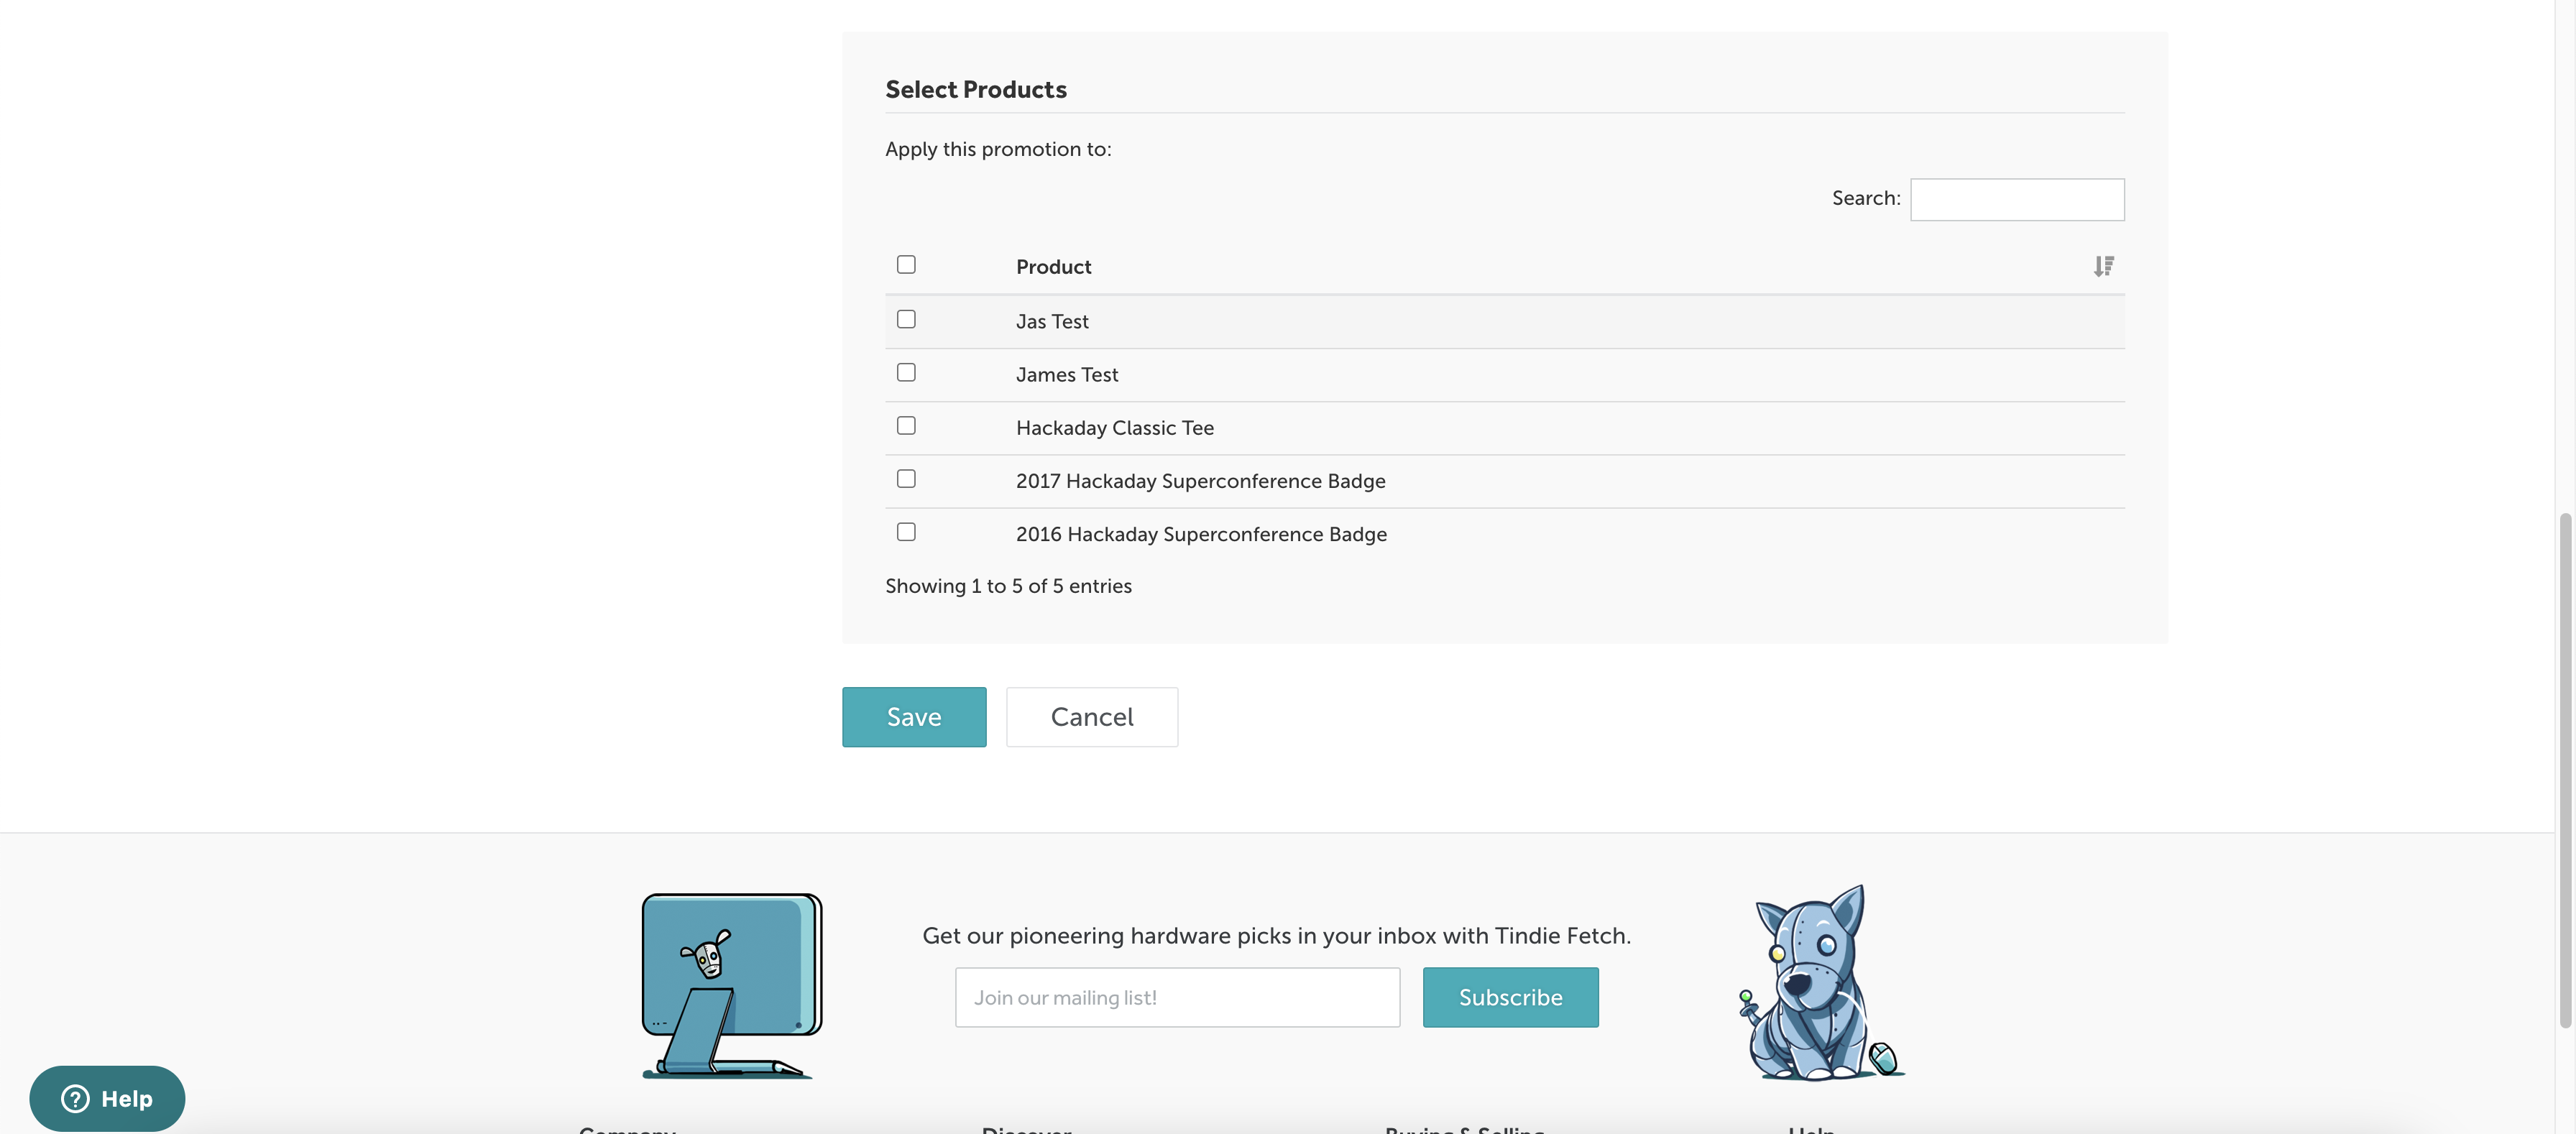Click the robot dog mascot illustration
2576x1134 pixels.
1819,984
